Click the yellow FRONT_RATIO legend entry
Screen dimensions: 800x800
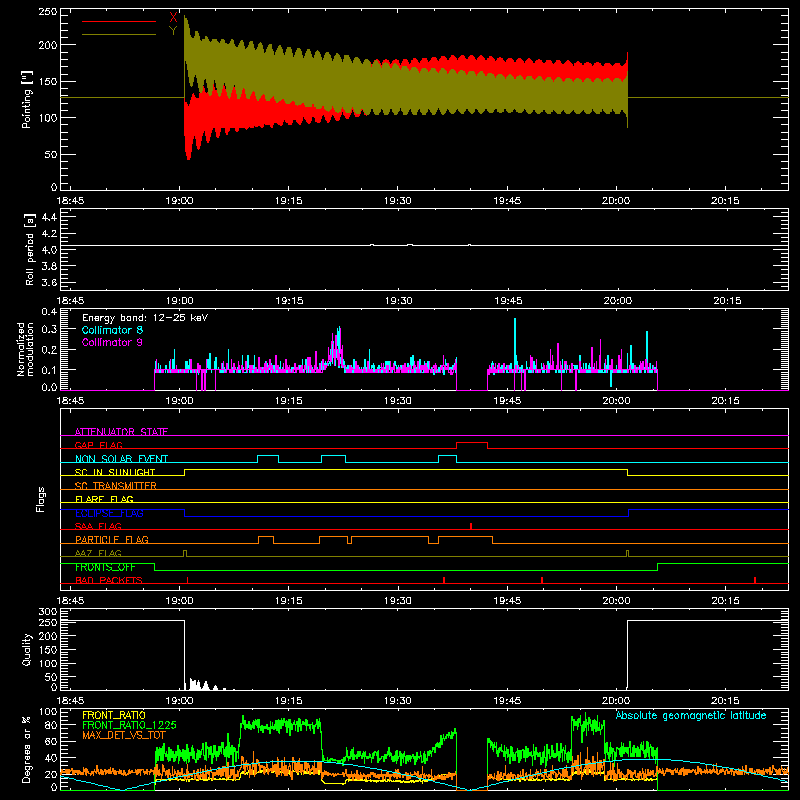(x=114, y=715)
